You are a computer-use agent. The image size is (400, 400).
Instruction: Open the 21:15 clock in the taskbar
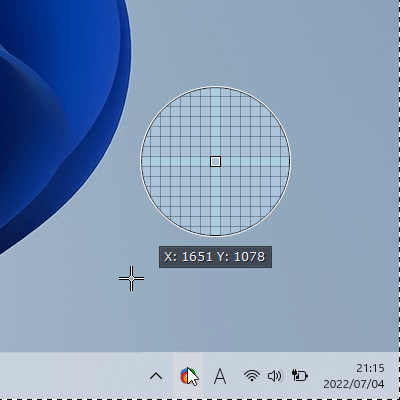coord(370,368)
